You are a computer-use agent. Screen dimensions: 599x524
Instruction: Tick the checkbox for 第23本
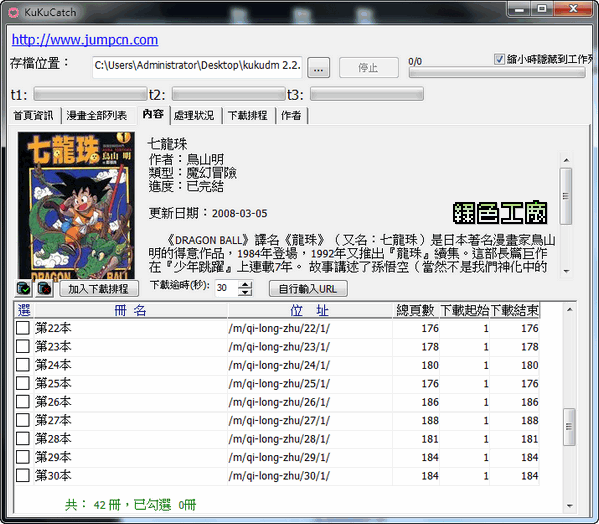23,346
